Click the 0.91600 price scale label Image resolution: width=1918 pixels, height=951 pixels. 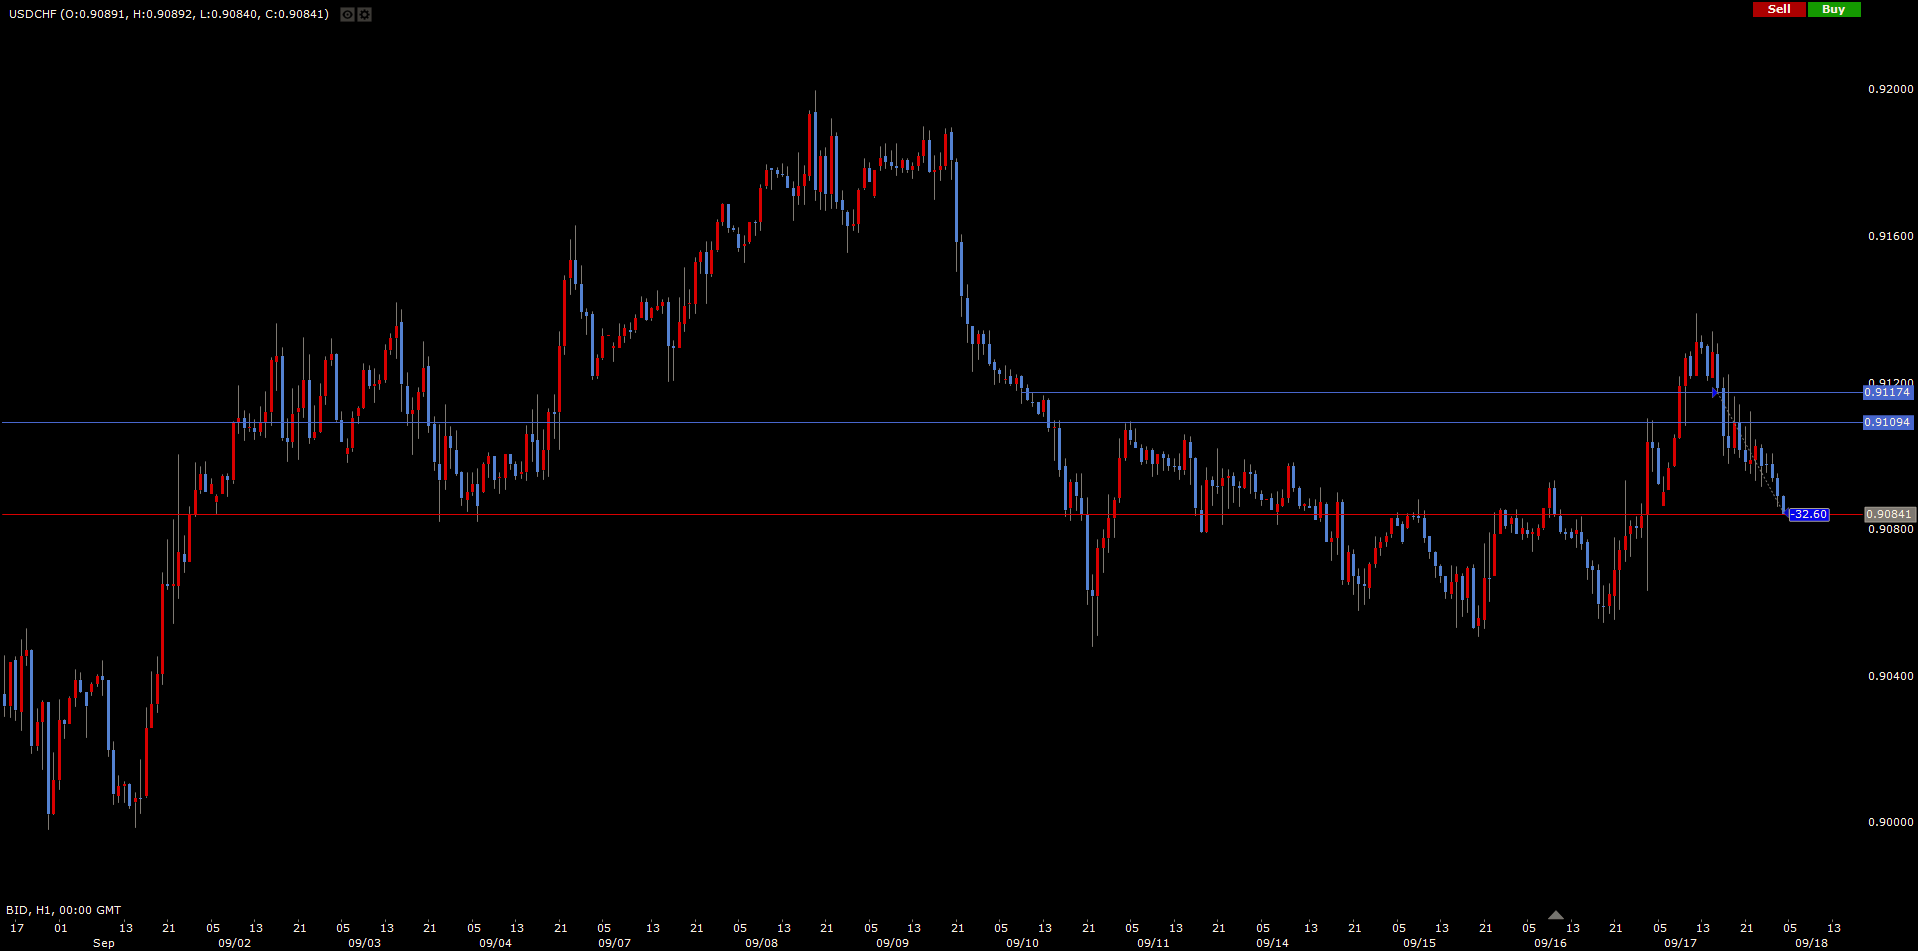pos(1890,236)
